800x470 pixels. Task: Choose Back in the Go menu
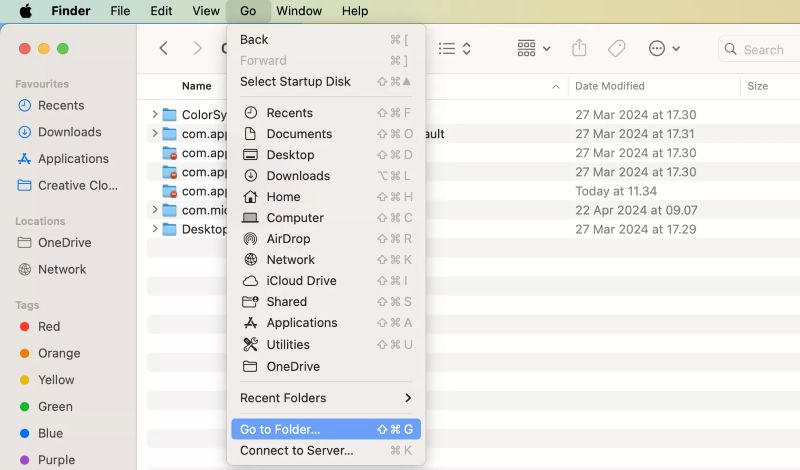tap(326, 39)
